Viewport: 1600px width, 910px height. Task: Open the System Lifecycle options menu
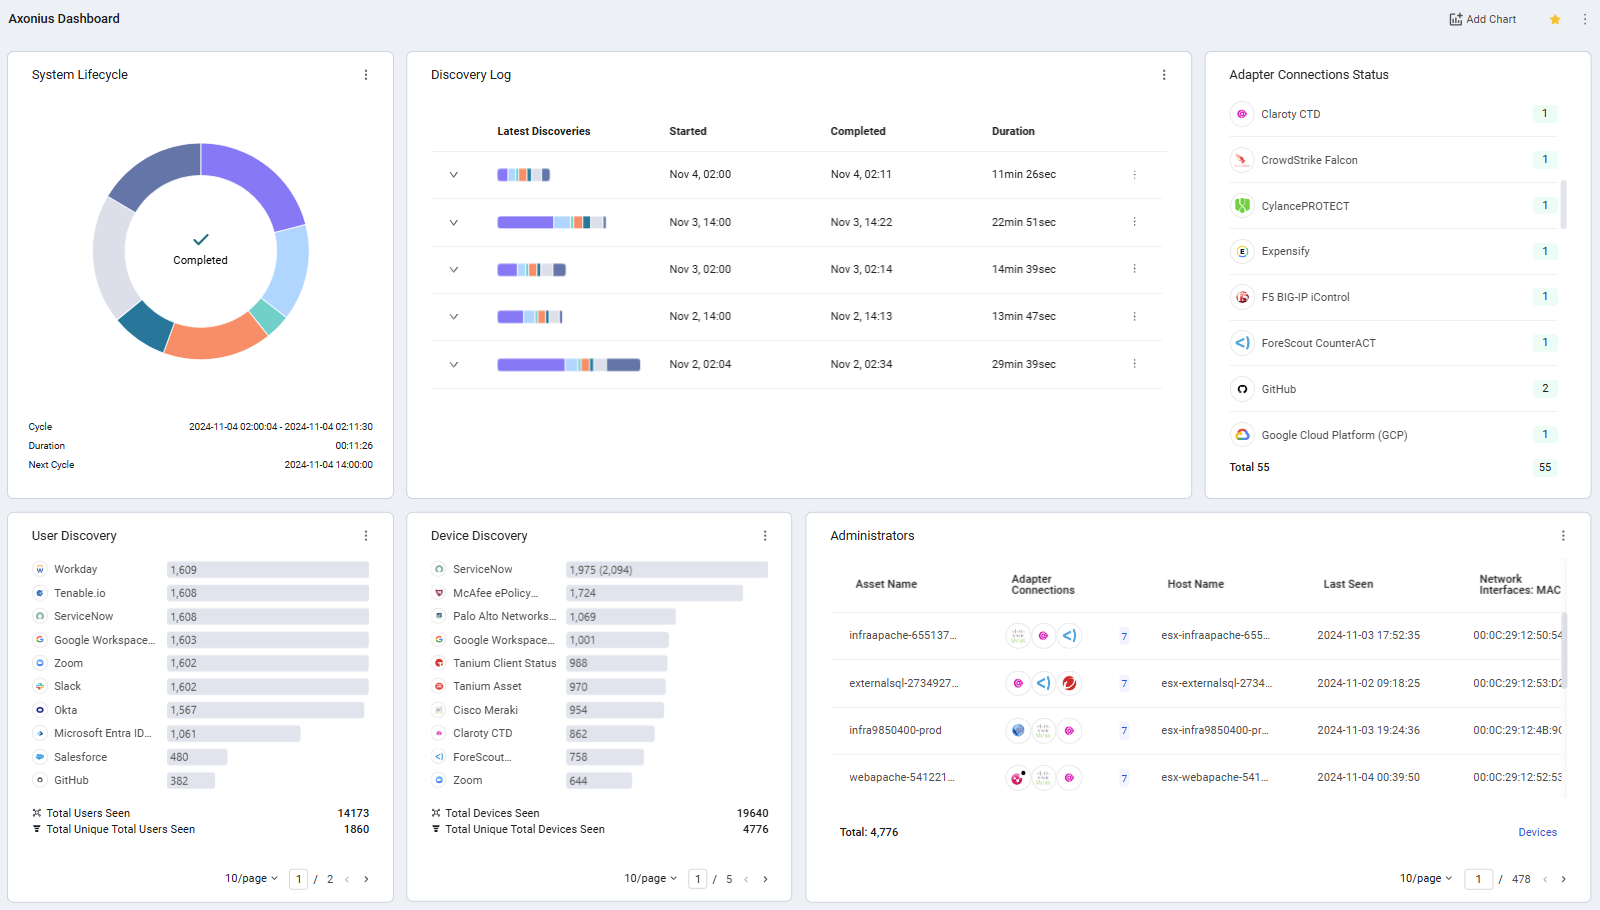[366, 75]
